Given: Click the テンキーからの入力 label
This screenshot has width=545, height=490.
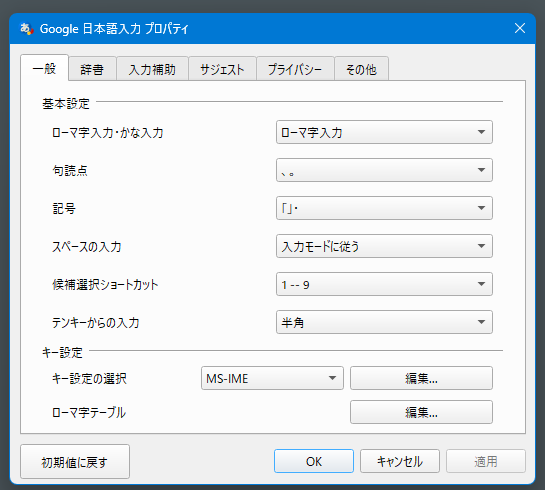Looking at the screenshot, I should (96, 322).
